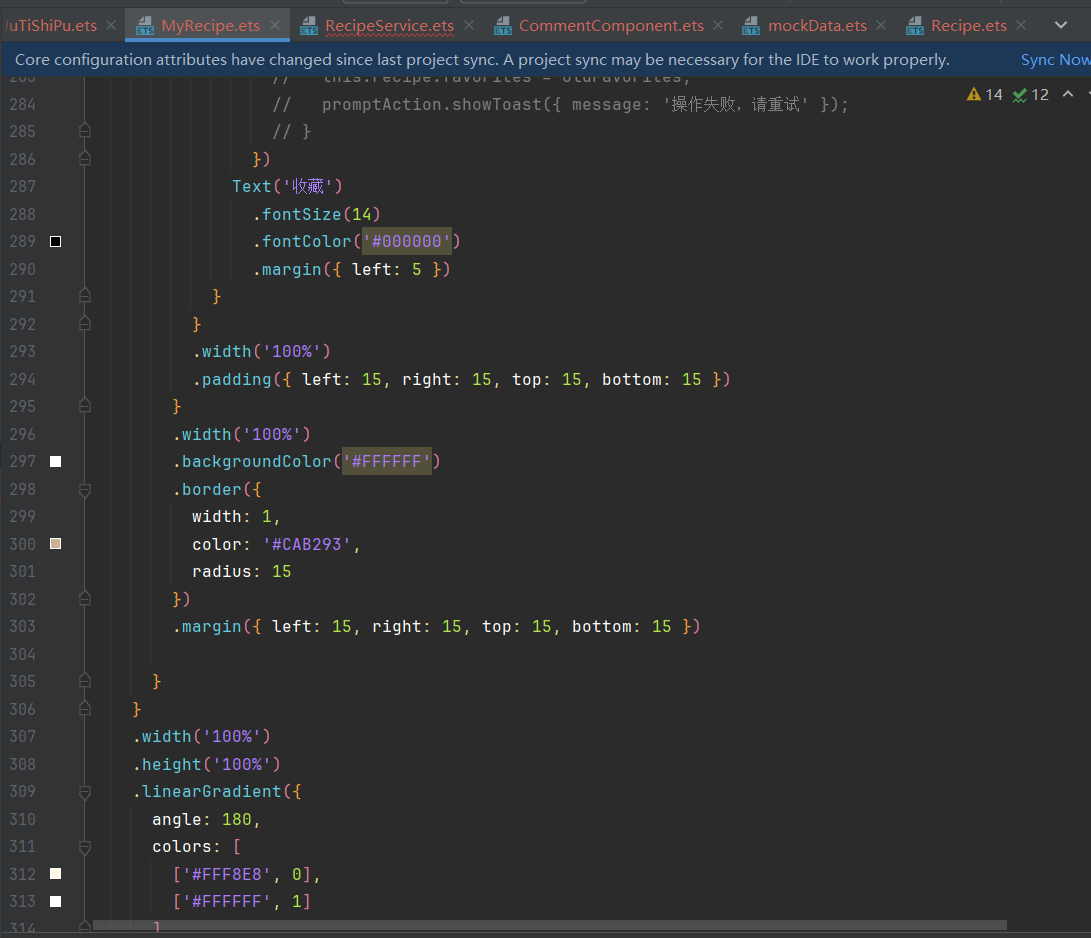This screenshot has width=1091, height=938.
Task: Close the CommentComponent.ets tab
Action: [718, 26]
